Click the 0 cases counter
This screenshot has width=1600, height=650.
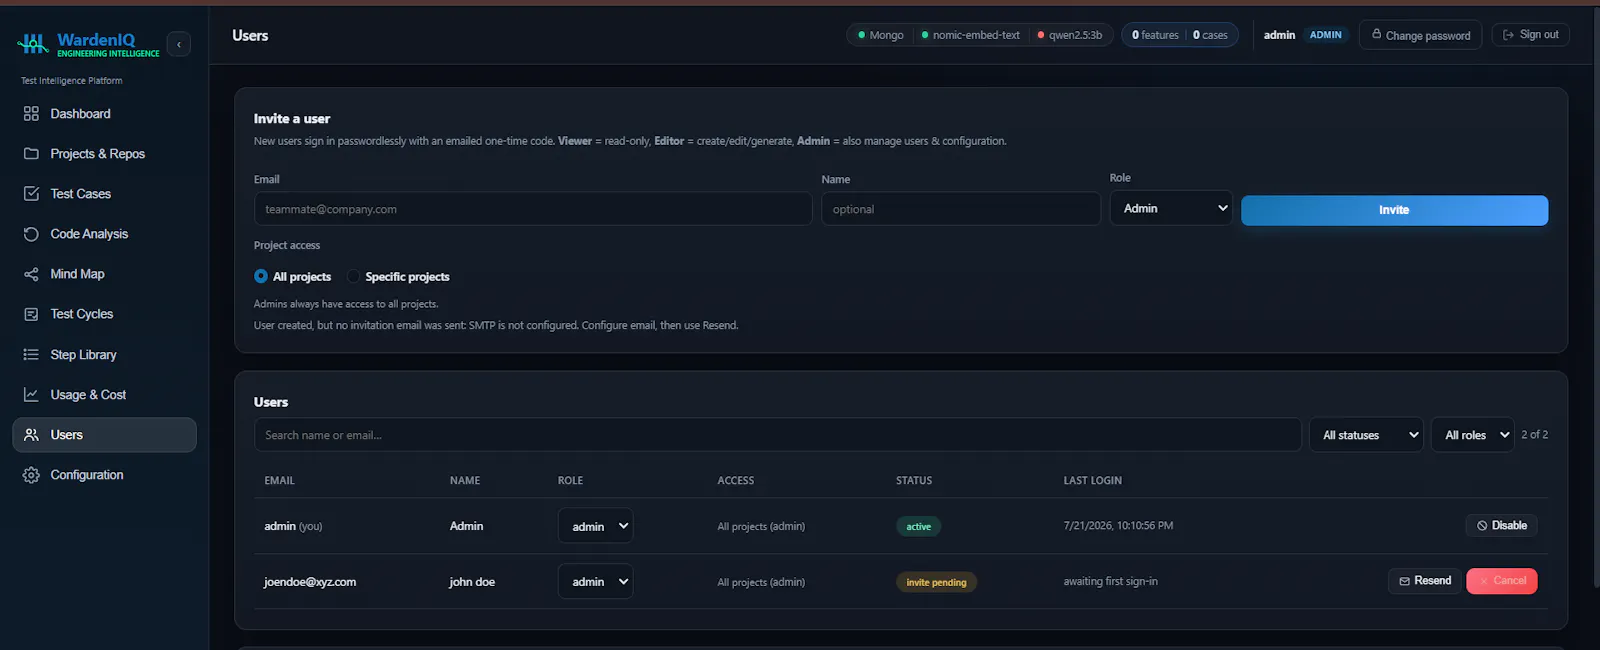tap(1210, 35)
